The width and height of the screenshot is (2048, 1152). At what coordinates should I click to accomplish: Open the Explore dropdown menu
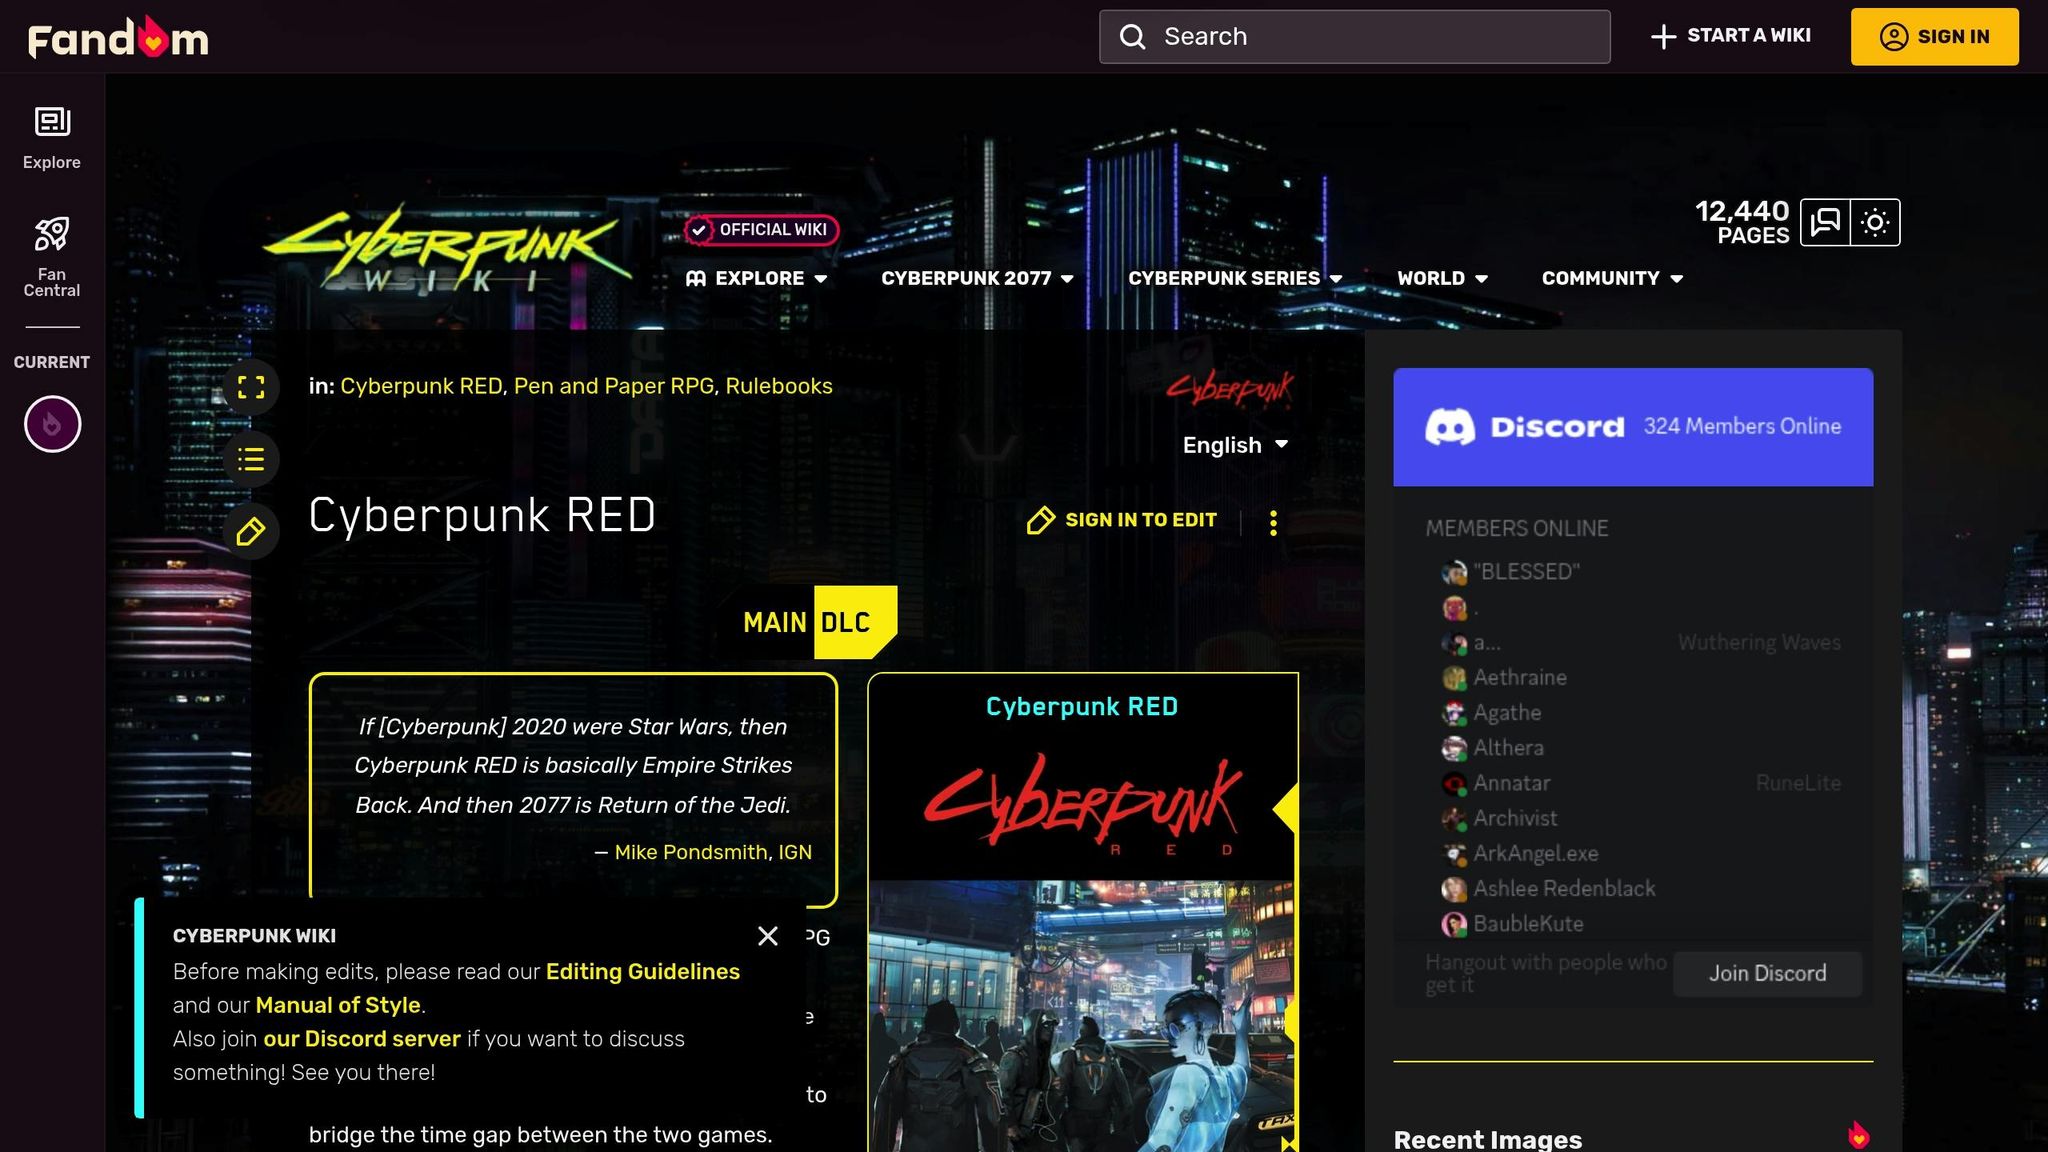coord(757,278)
